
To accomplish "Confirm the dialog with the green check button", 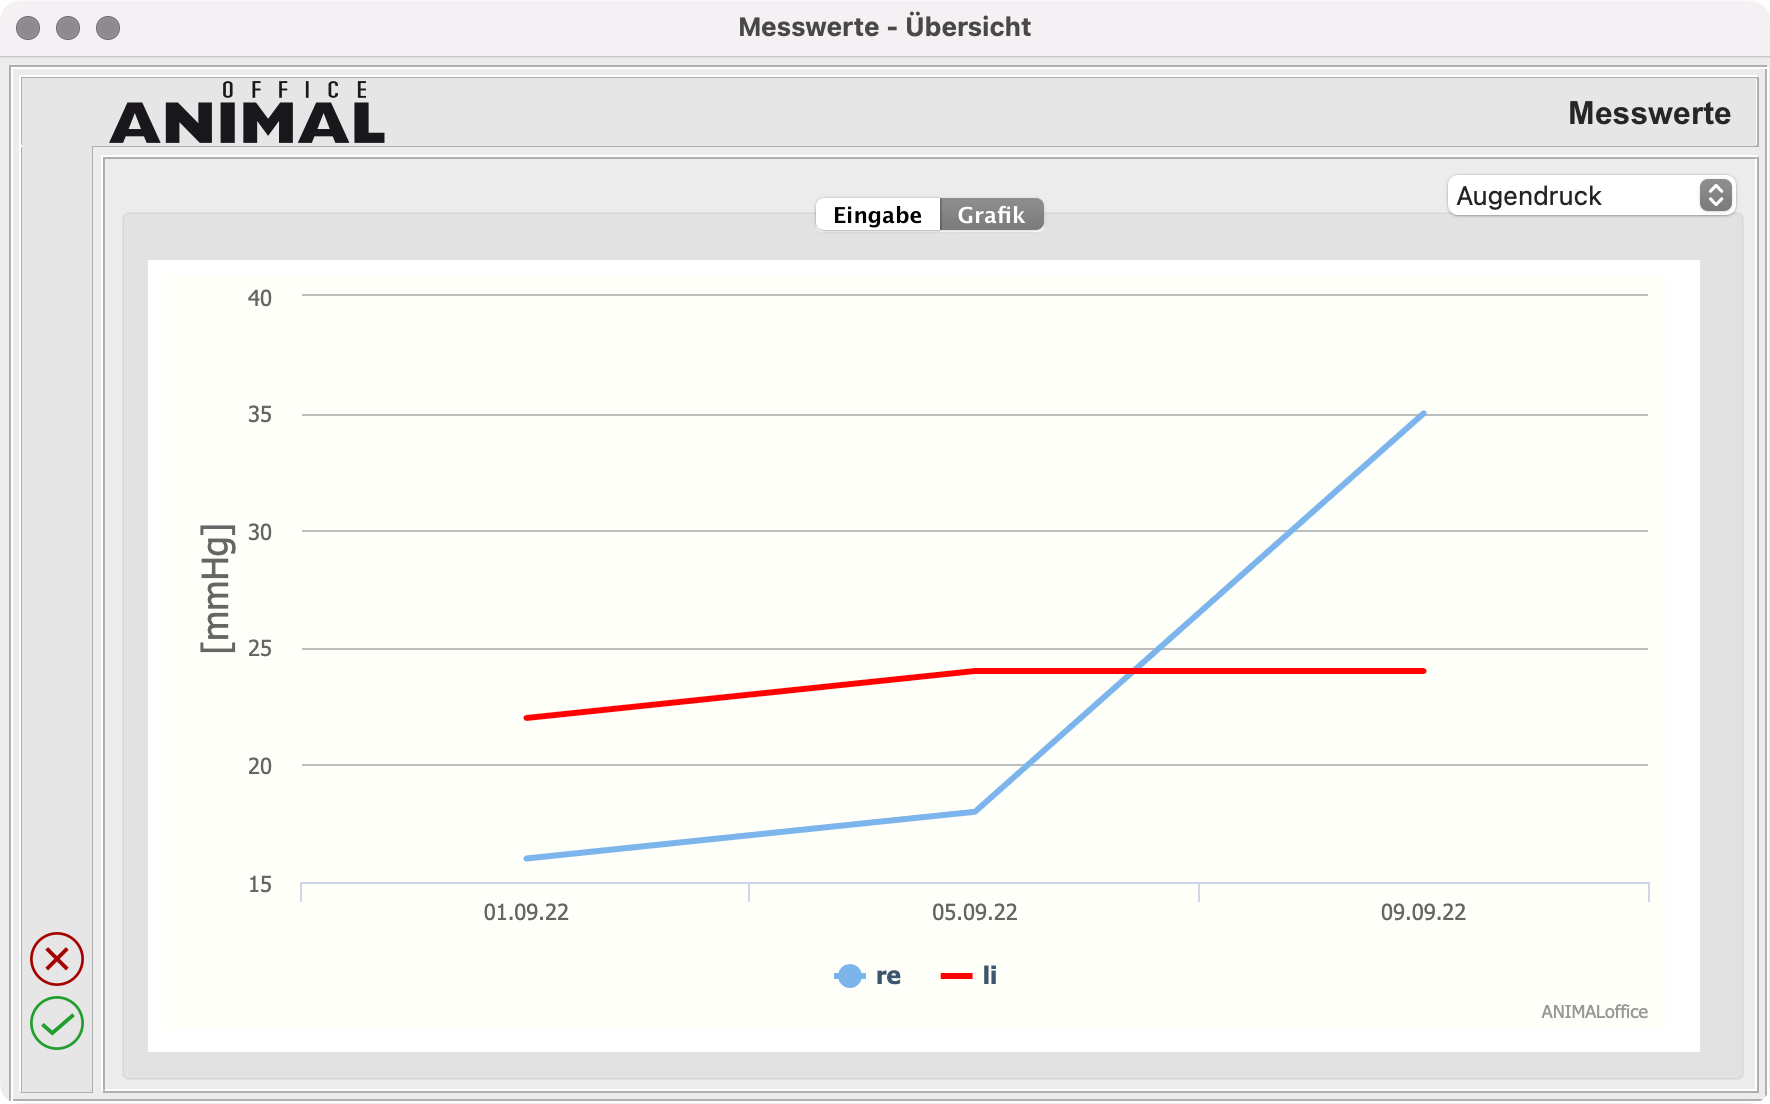I will pos(56,1022).
